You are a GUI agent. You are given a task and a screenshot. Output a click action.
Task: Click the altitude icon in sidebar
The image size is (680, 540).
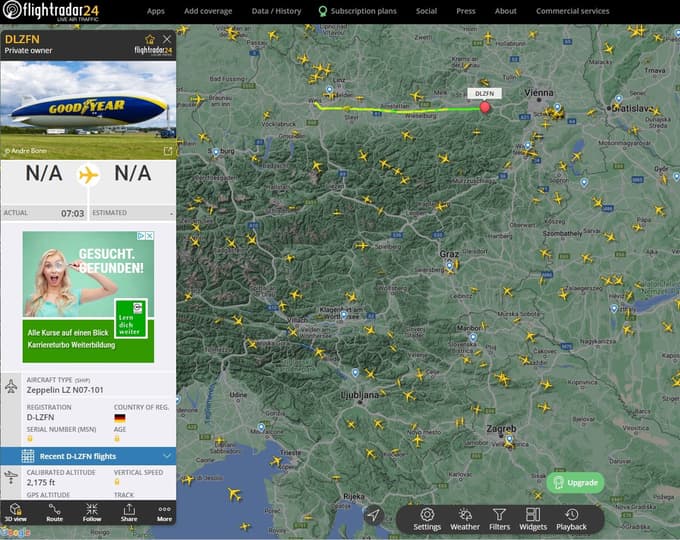[x=11, y=477]
